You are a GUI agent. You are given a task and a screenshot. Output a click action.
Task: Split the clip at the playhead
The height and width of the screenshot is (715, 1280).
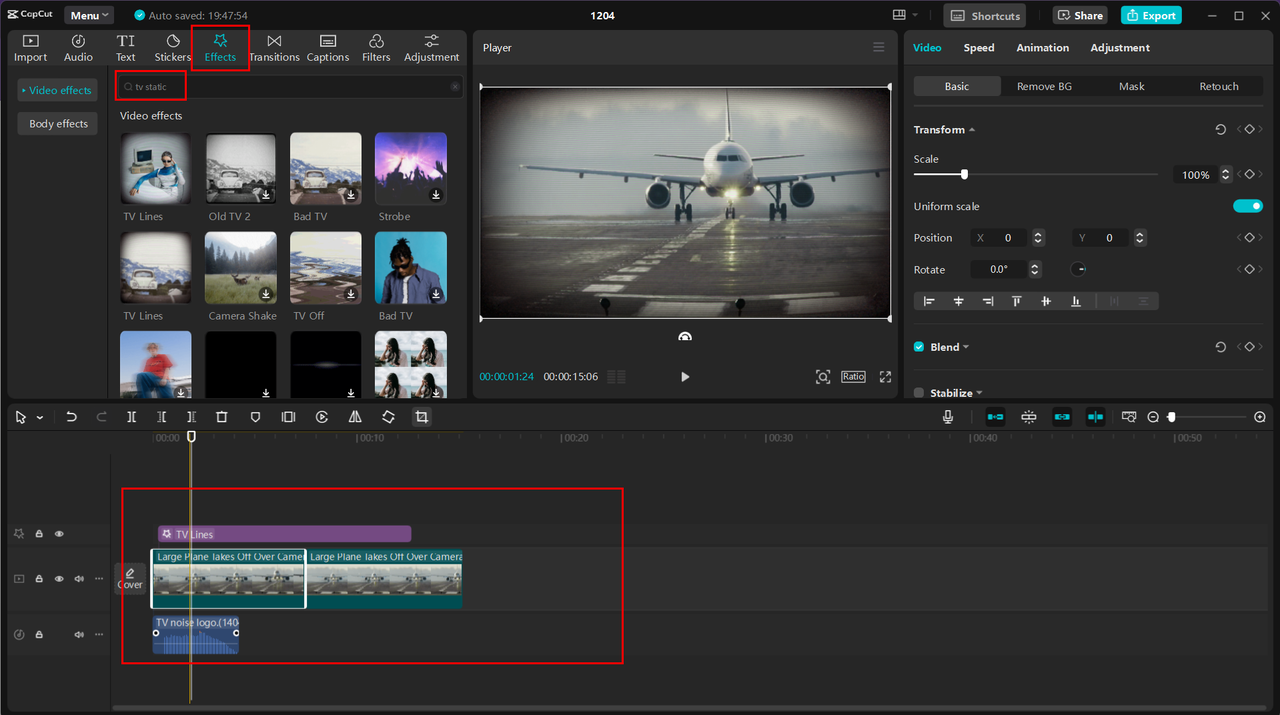[x=131, y=417]
